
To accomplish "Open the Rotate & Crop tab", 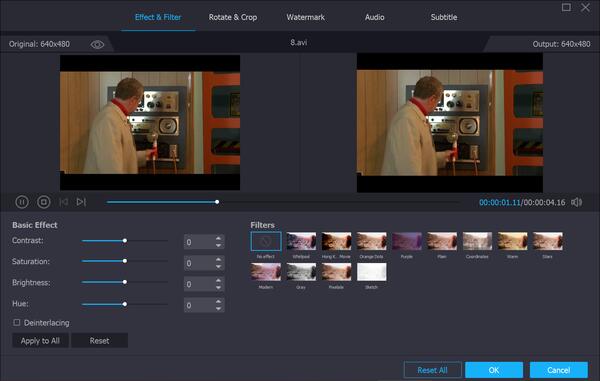I will point(233,17).
